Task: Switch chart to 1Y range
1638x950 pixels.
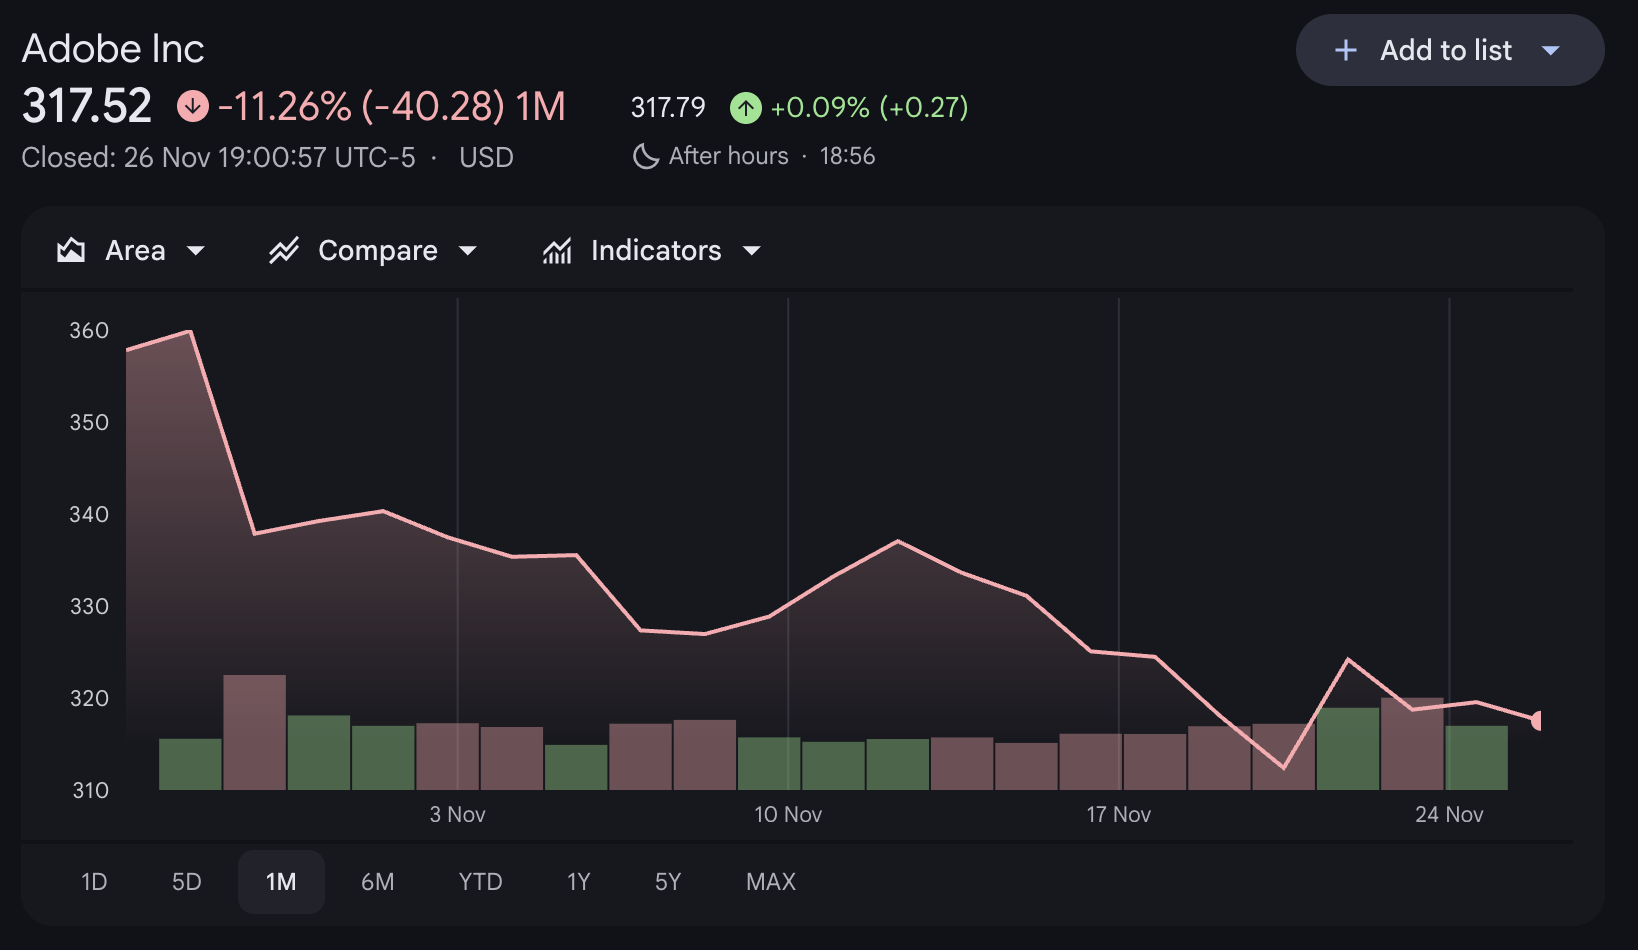Action: [579, 882]
